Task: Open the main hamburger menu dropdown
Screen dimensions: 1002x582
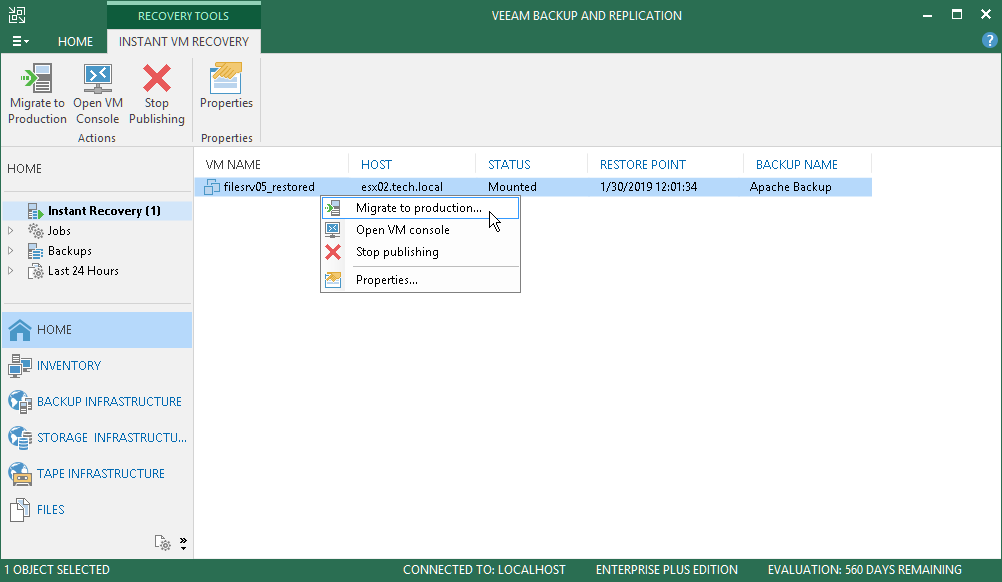Action: click(20, 42)
